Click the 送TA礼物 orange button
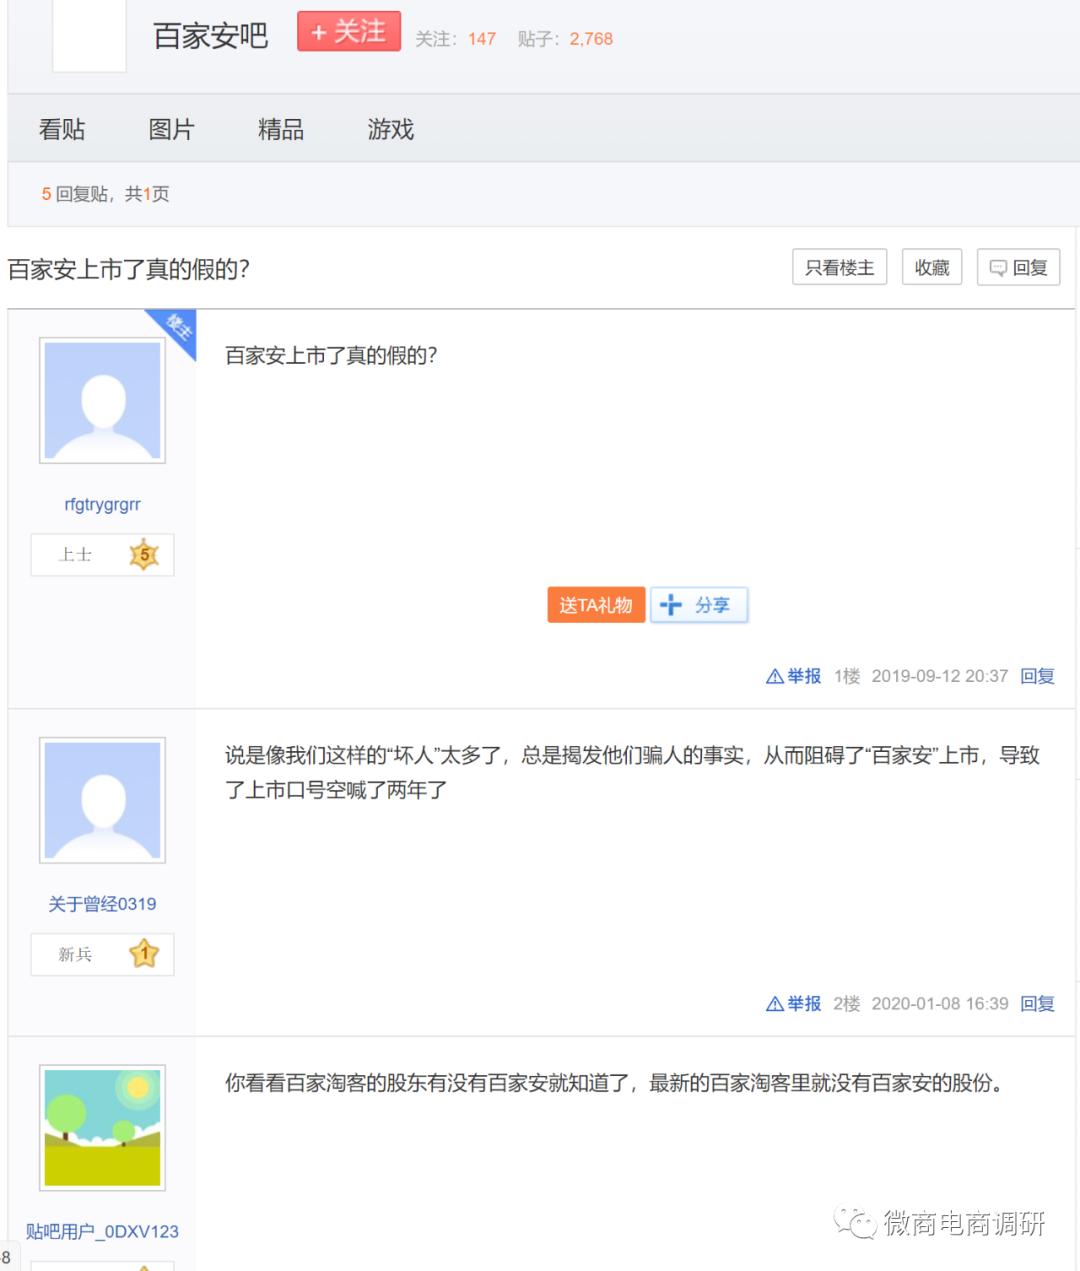The width and height of the screenshot is (1080, 1271). tap(595, 605)
